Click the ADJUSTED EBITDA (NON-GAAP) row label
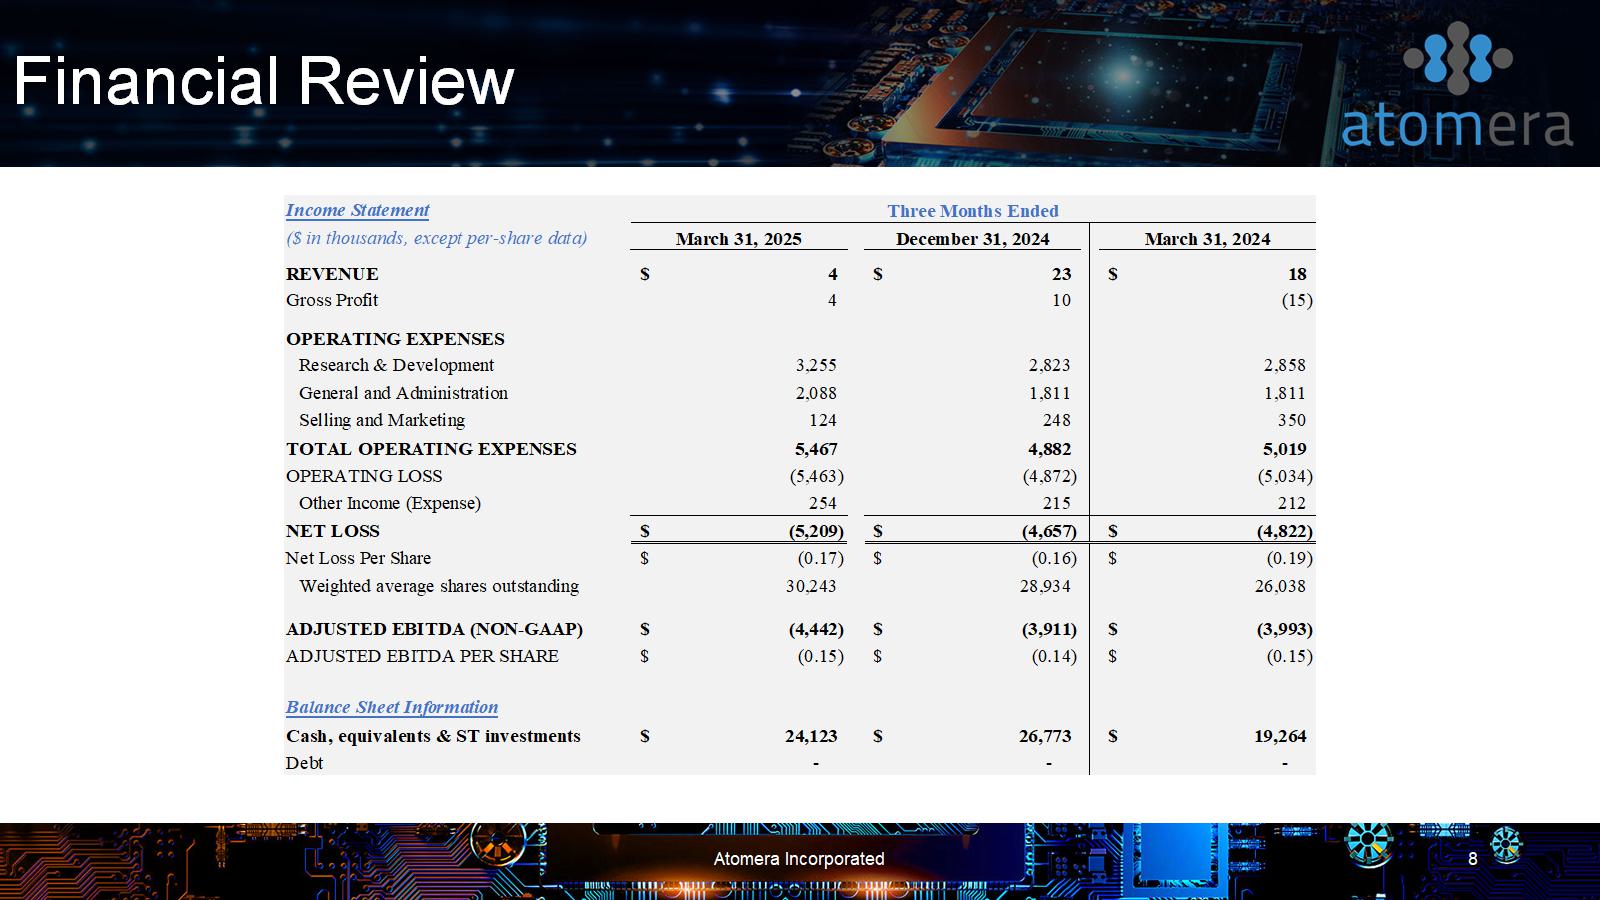This screenshot has height=900, width=1600. tap(434, 629)
